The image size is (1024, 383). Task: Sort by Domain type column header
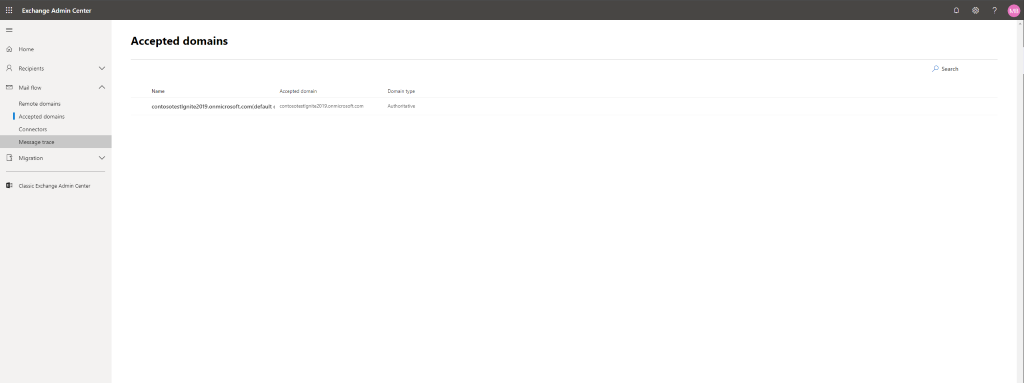pos(401,92)
